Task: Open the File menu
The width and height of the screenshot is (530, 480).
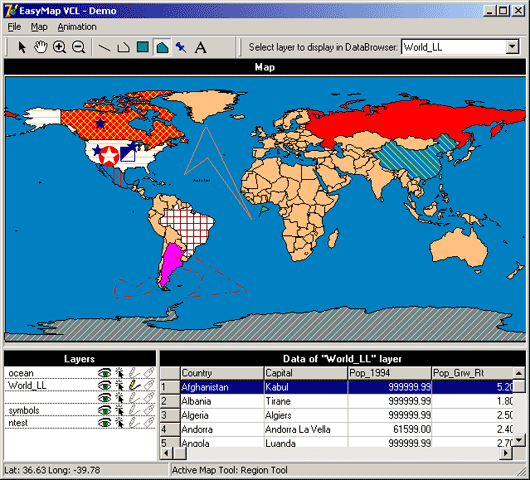Action: (14, 27)
